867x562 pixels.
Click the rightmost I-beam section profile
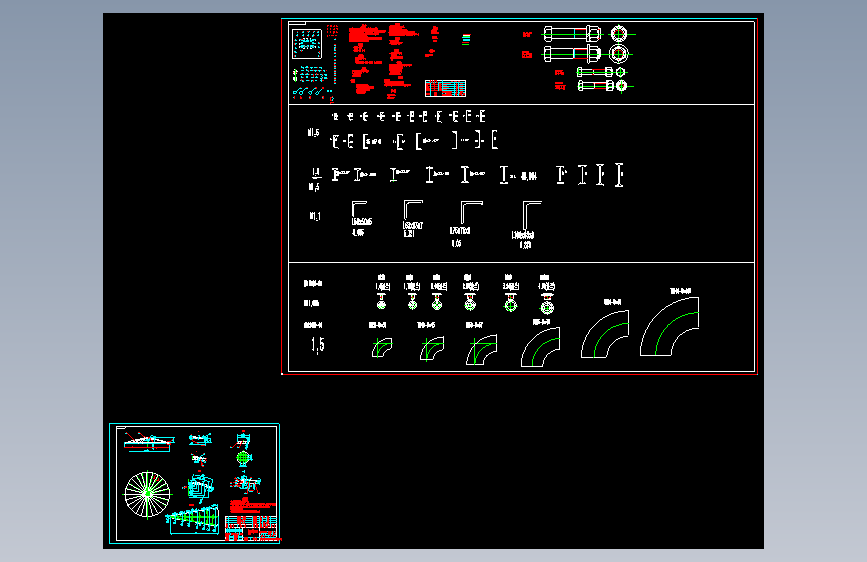pos(619,175)
